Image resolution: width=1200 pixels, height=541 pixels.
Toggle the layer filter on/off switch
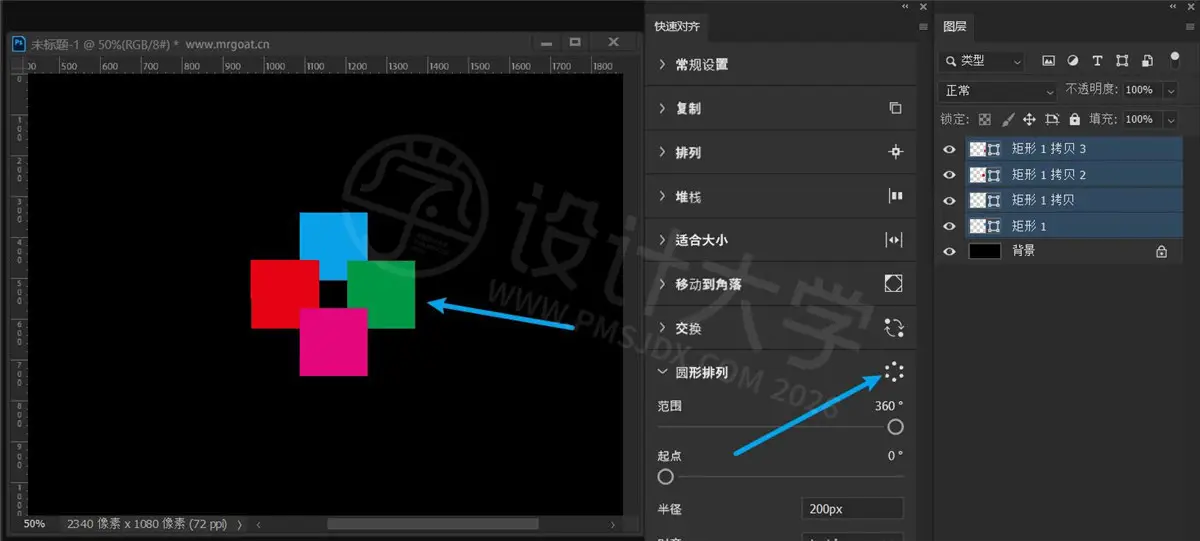1174,59
